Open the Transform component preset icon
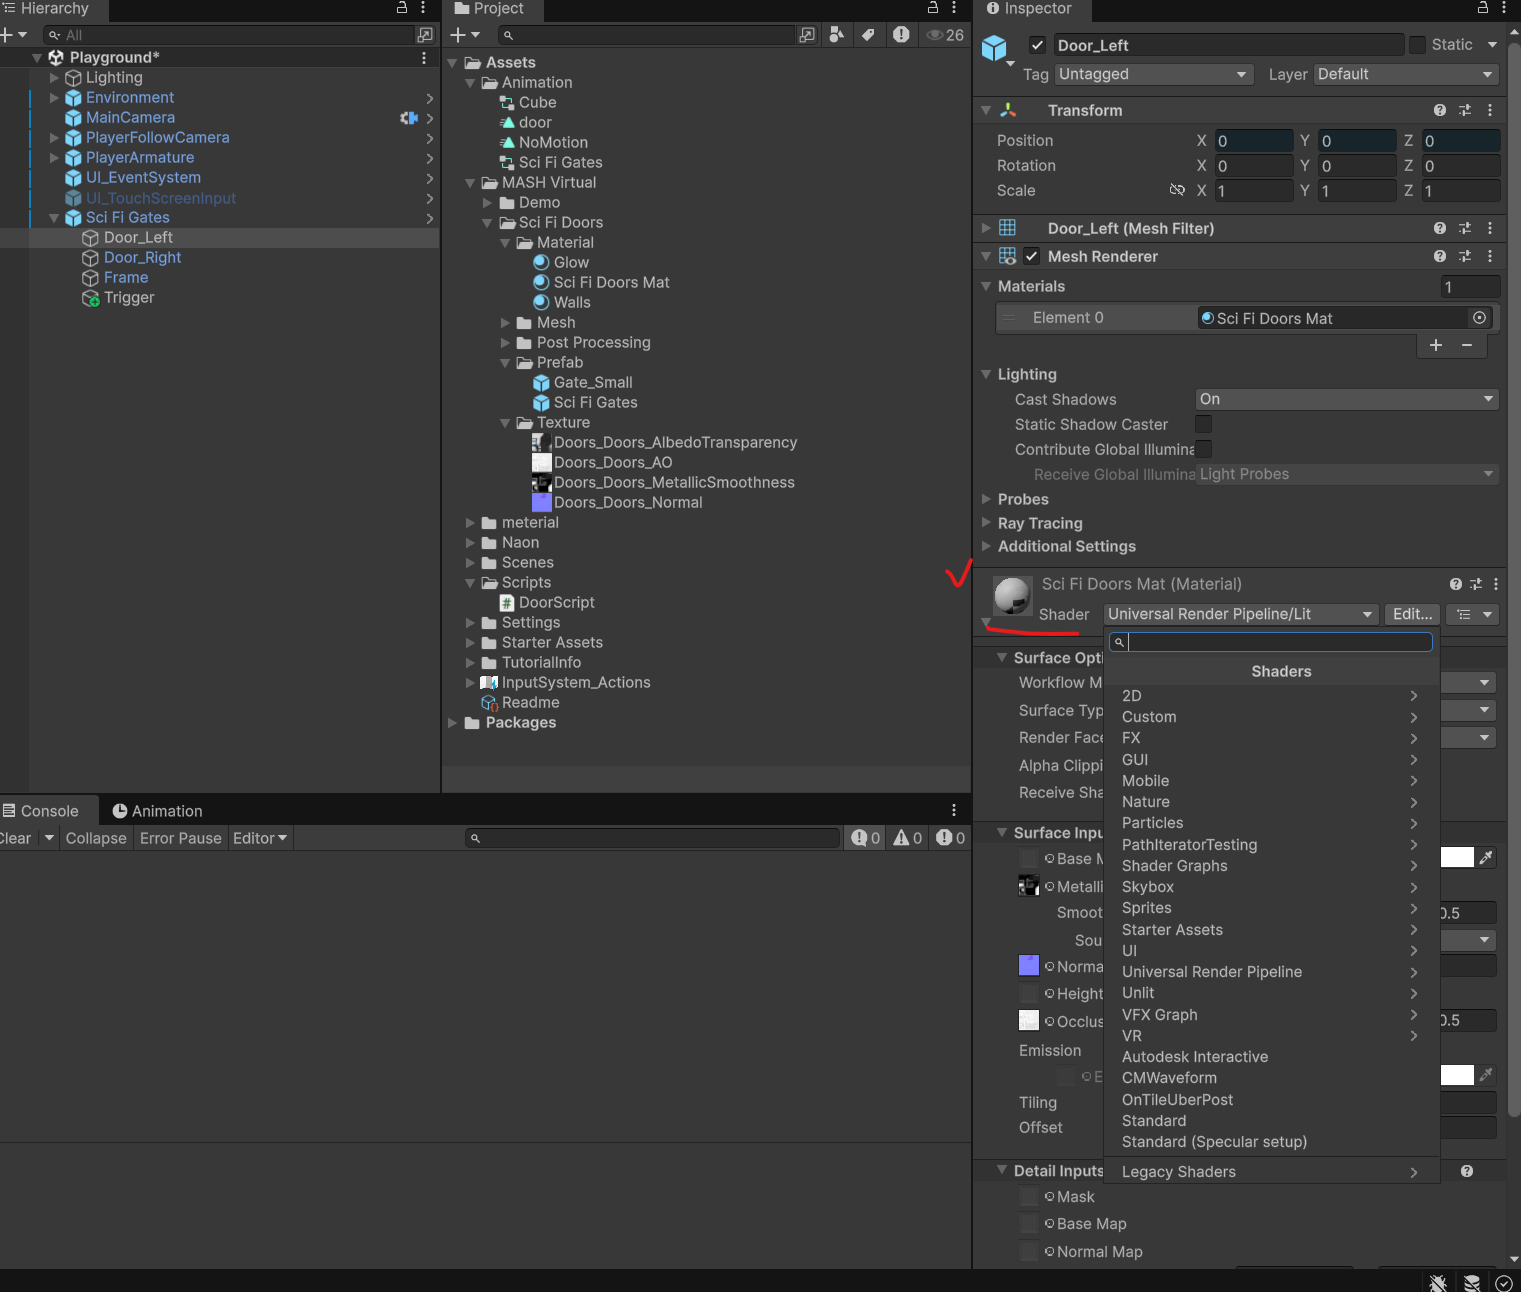Viewport: 1521px width, 1292px height. (x=1465, y=110)
